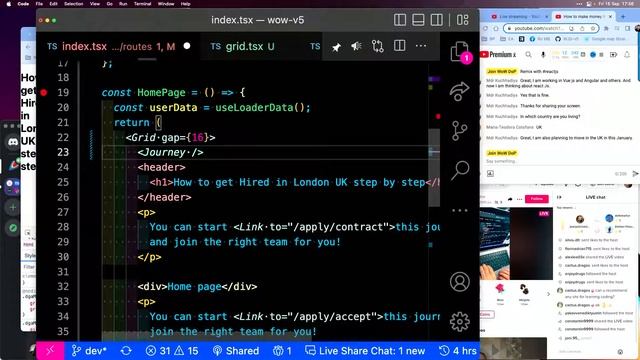Click the megaphone icon in the editor toolbar
This screenshot has width=640, height=360.
click(356, 46)
